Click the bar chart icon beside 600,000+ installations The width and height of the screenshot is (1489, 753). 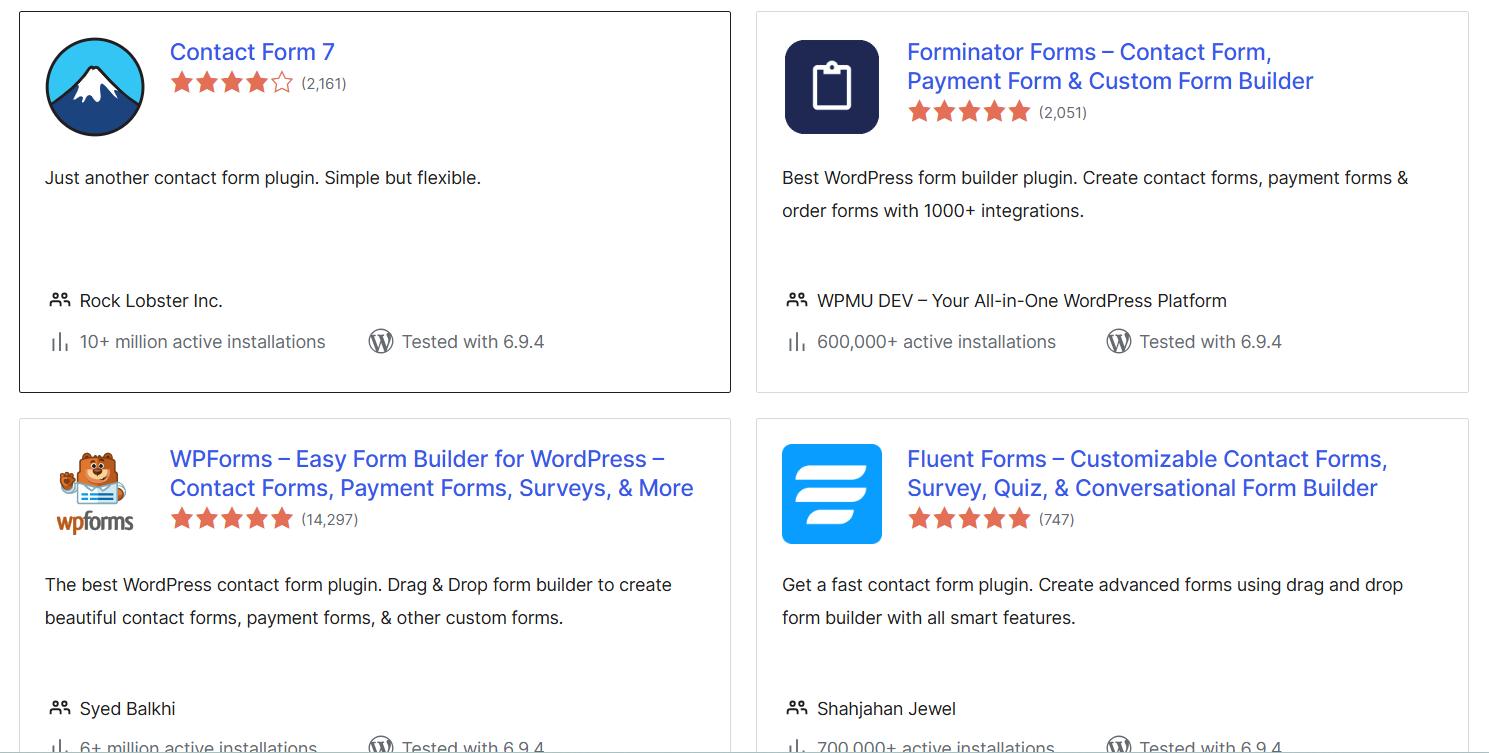point(796,342)
